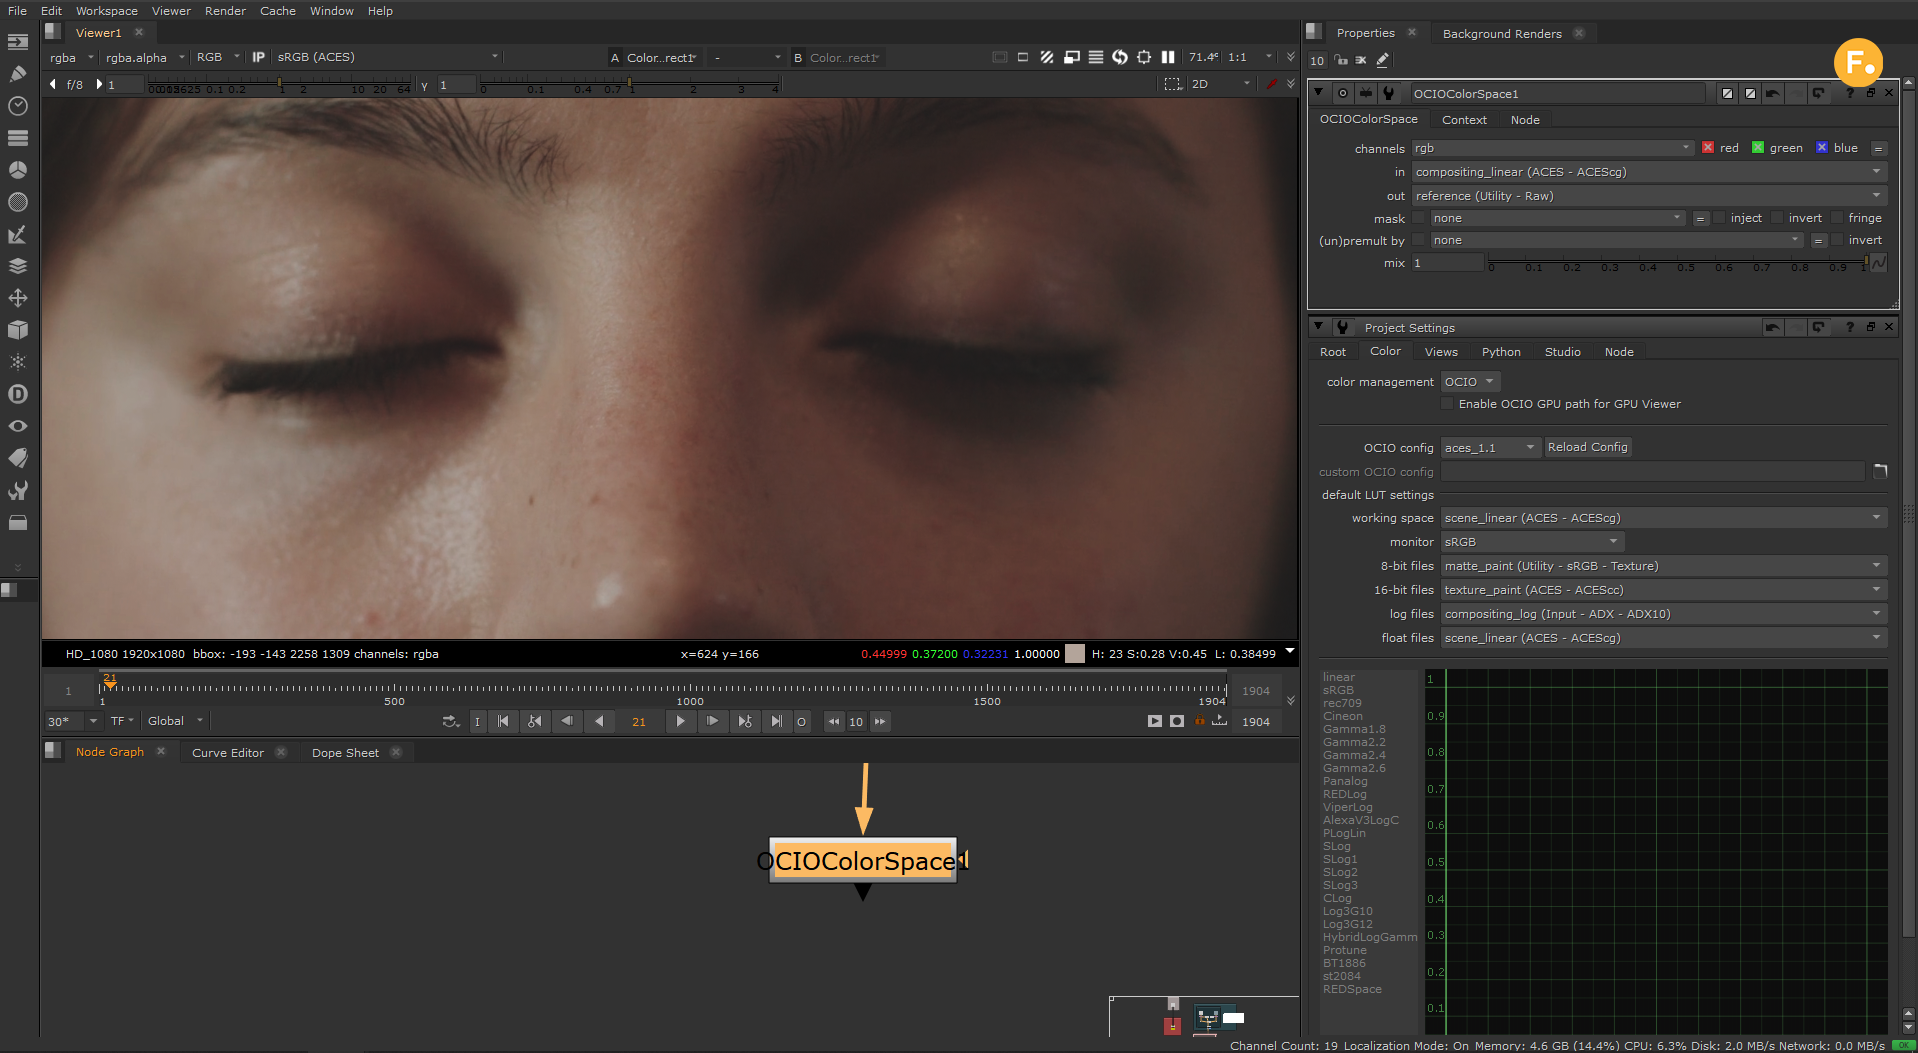1918x1053 pixels.
Task: Toggle the red channel checkbox
Action: [1708, 148]
